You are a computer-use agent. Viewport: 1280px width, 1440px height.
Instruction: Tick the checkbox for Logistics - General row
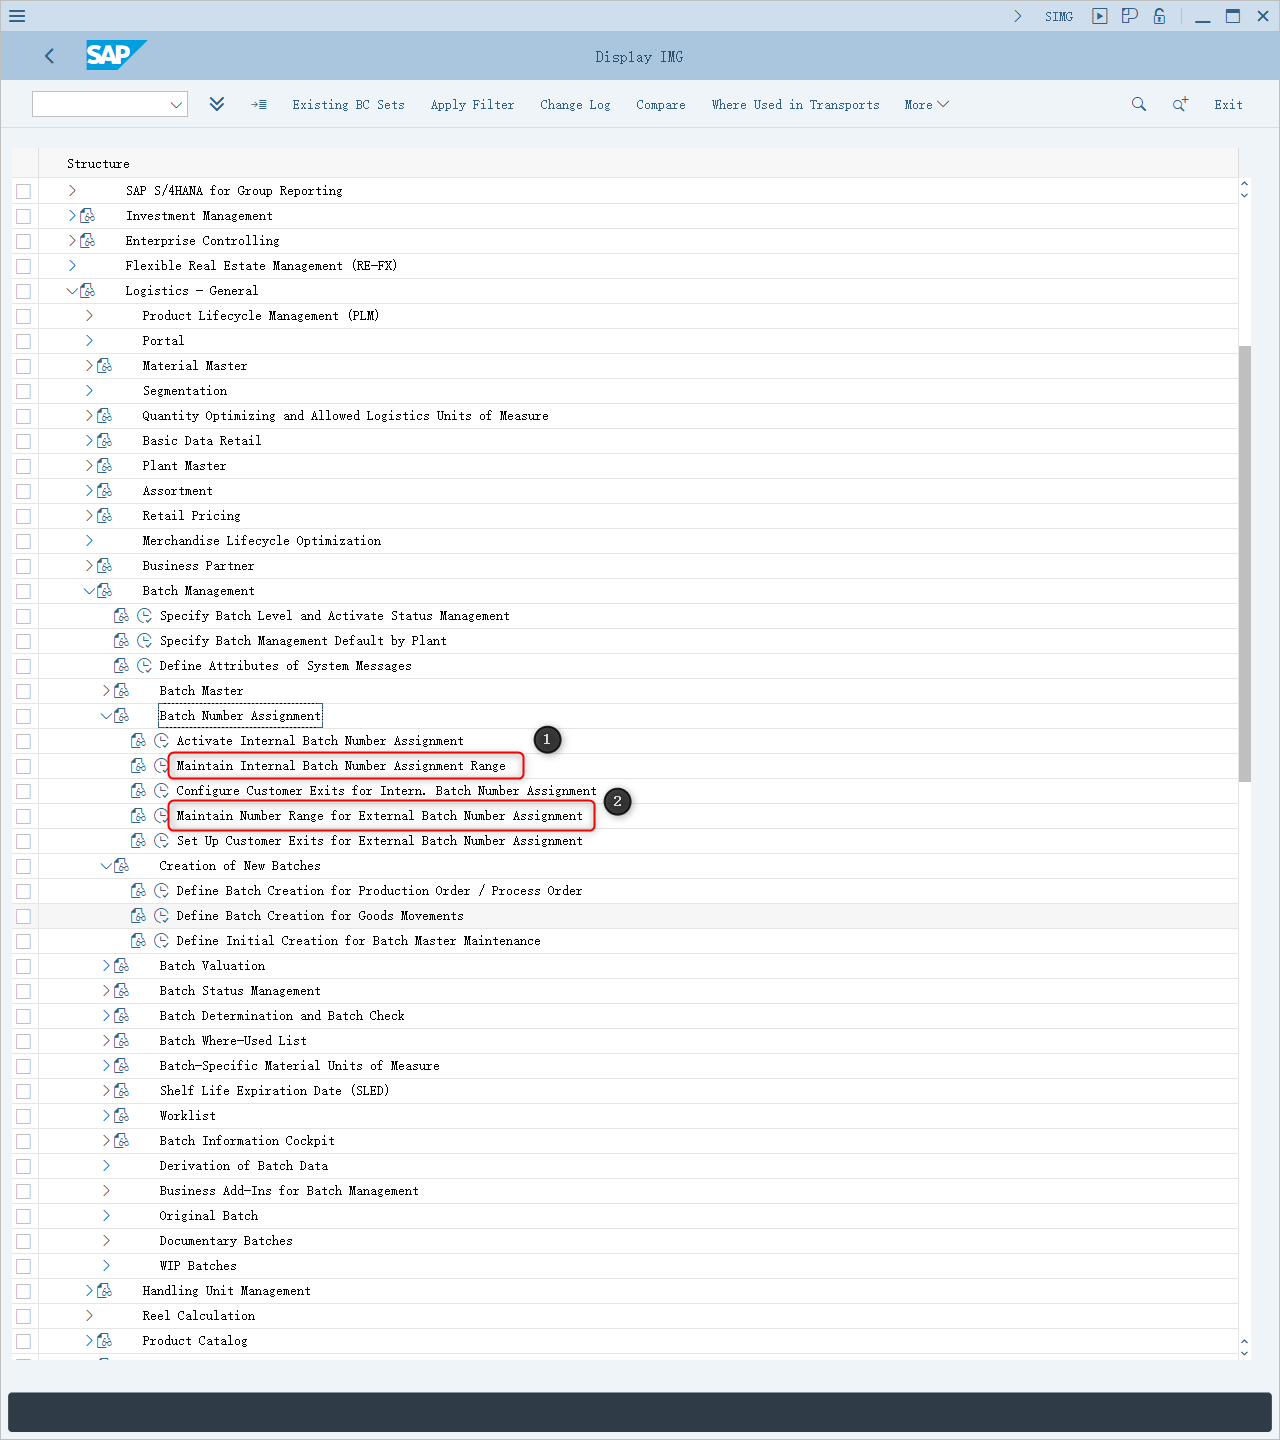tap(24, 291)
